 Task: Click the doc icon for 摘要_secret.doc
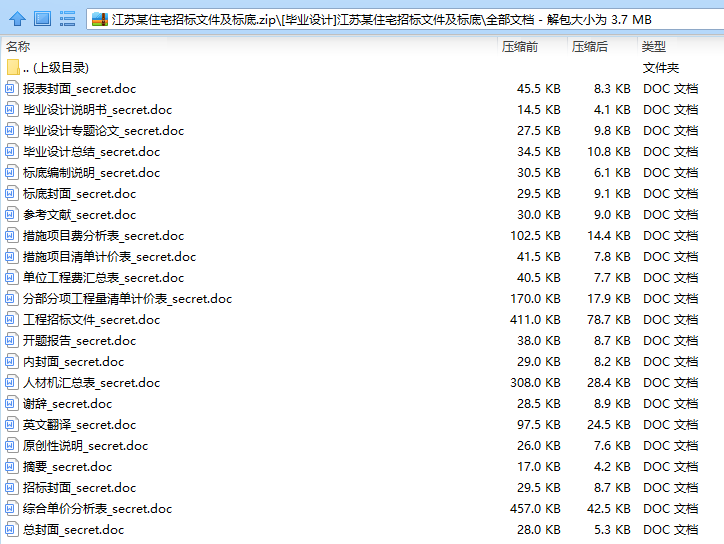pos(12,467)
